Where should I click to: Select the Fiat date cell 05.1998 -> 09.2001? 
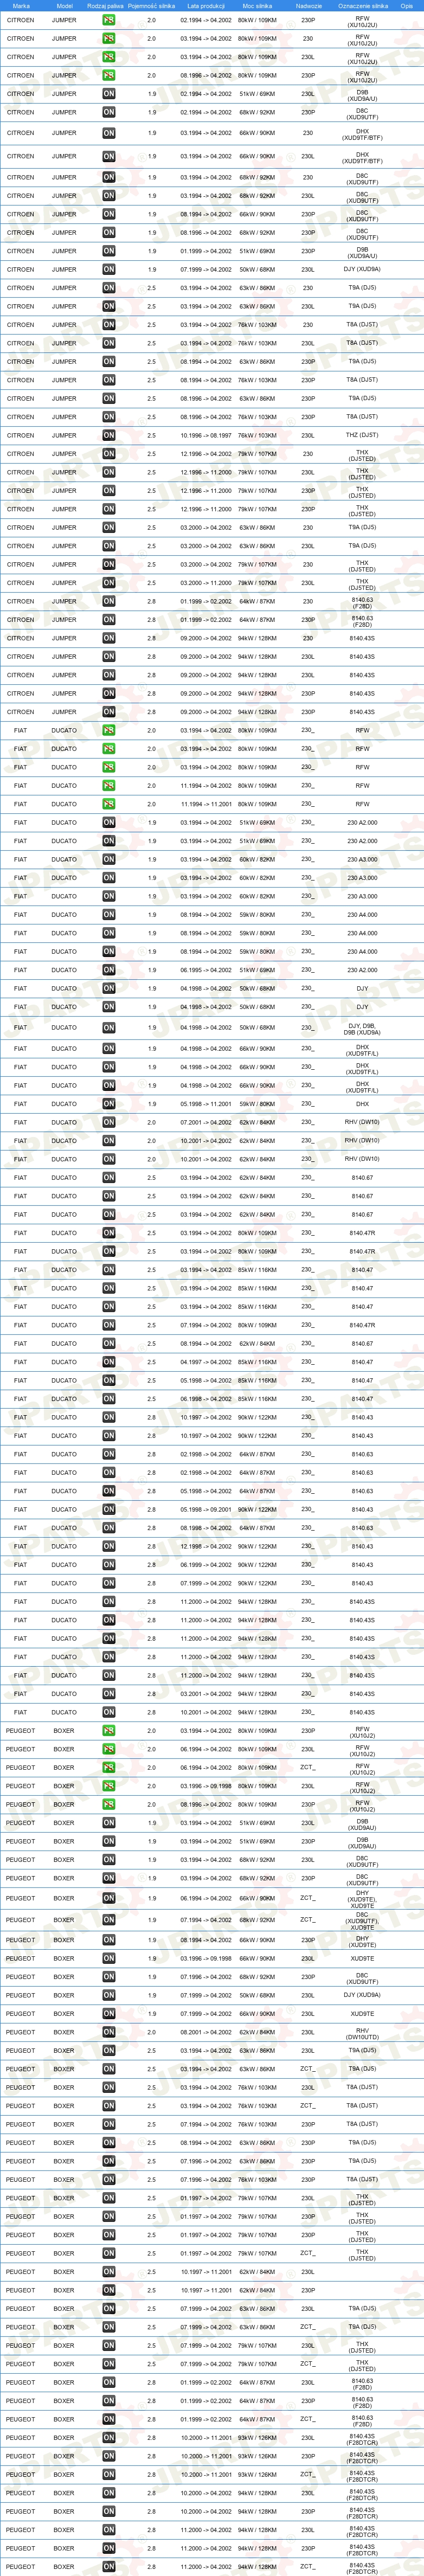click(206, 1510)
